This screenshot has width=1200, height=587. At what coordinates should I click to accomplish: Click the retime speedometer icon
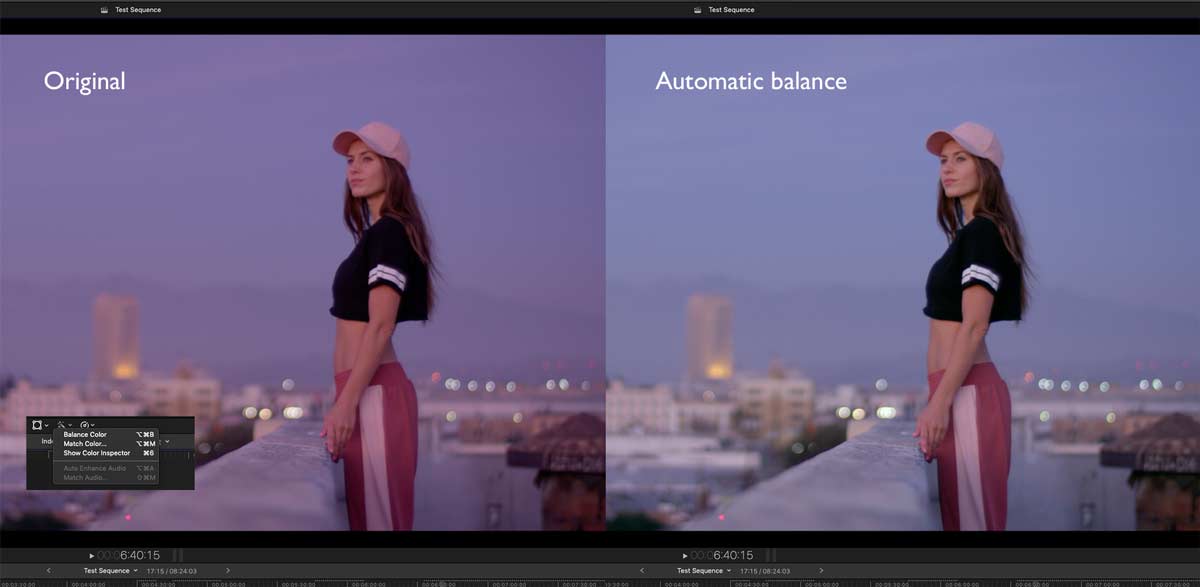(x=85, y=425)
